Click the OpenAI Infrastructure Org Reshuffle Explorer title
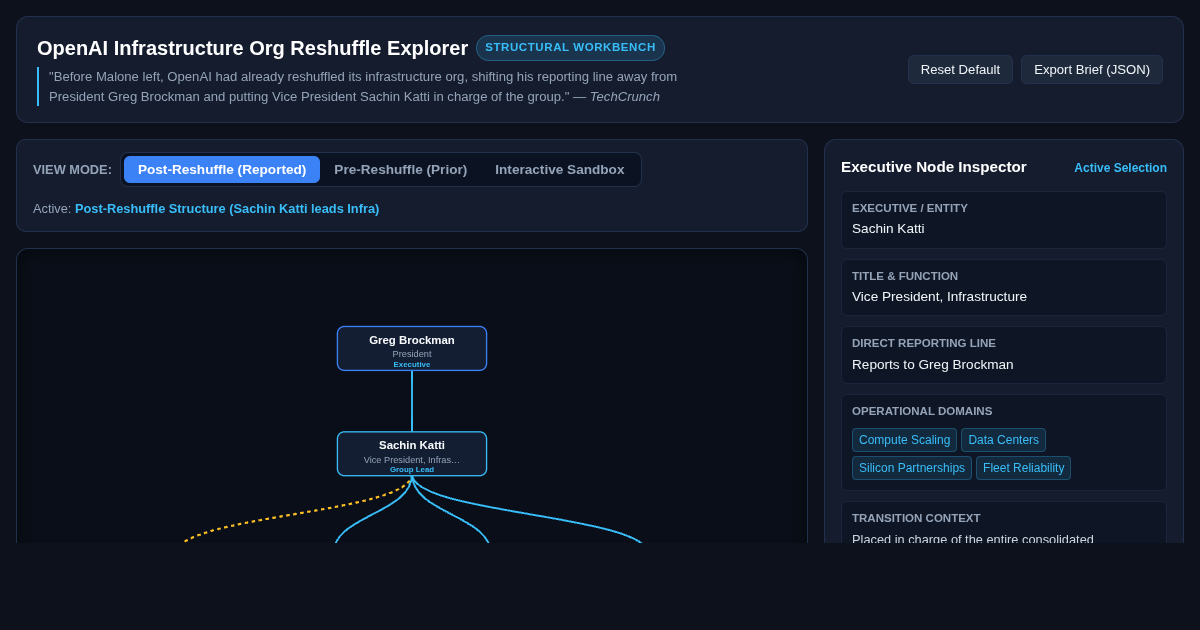Viewport: 1200px width, 630px height. tap(252, 48)
